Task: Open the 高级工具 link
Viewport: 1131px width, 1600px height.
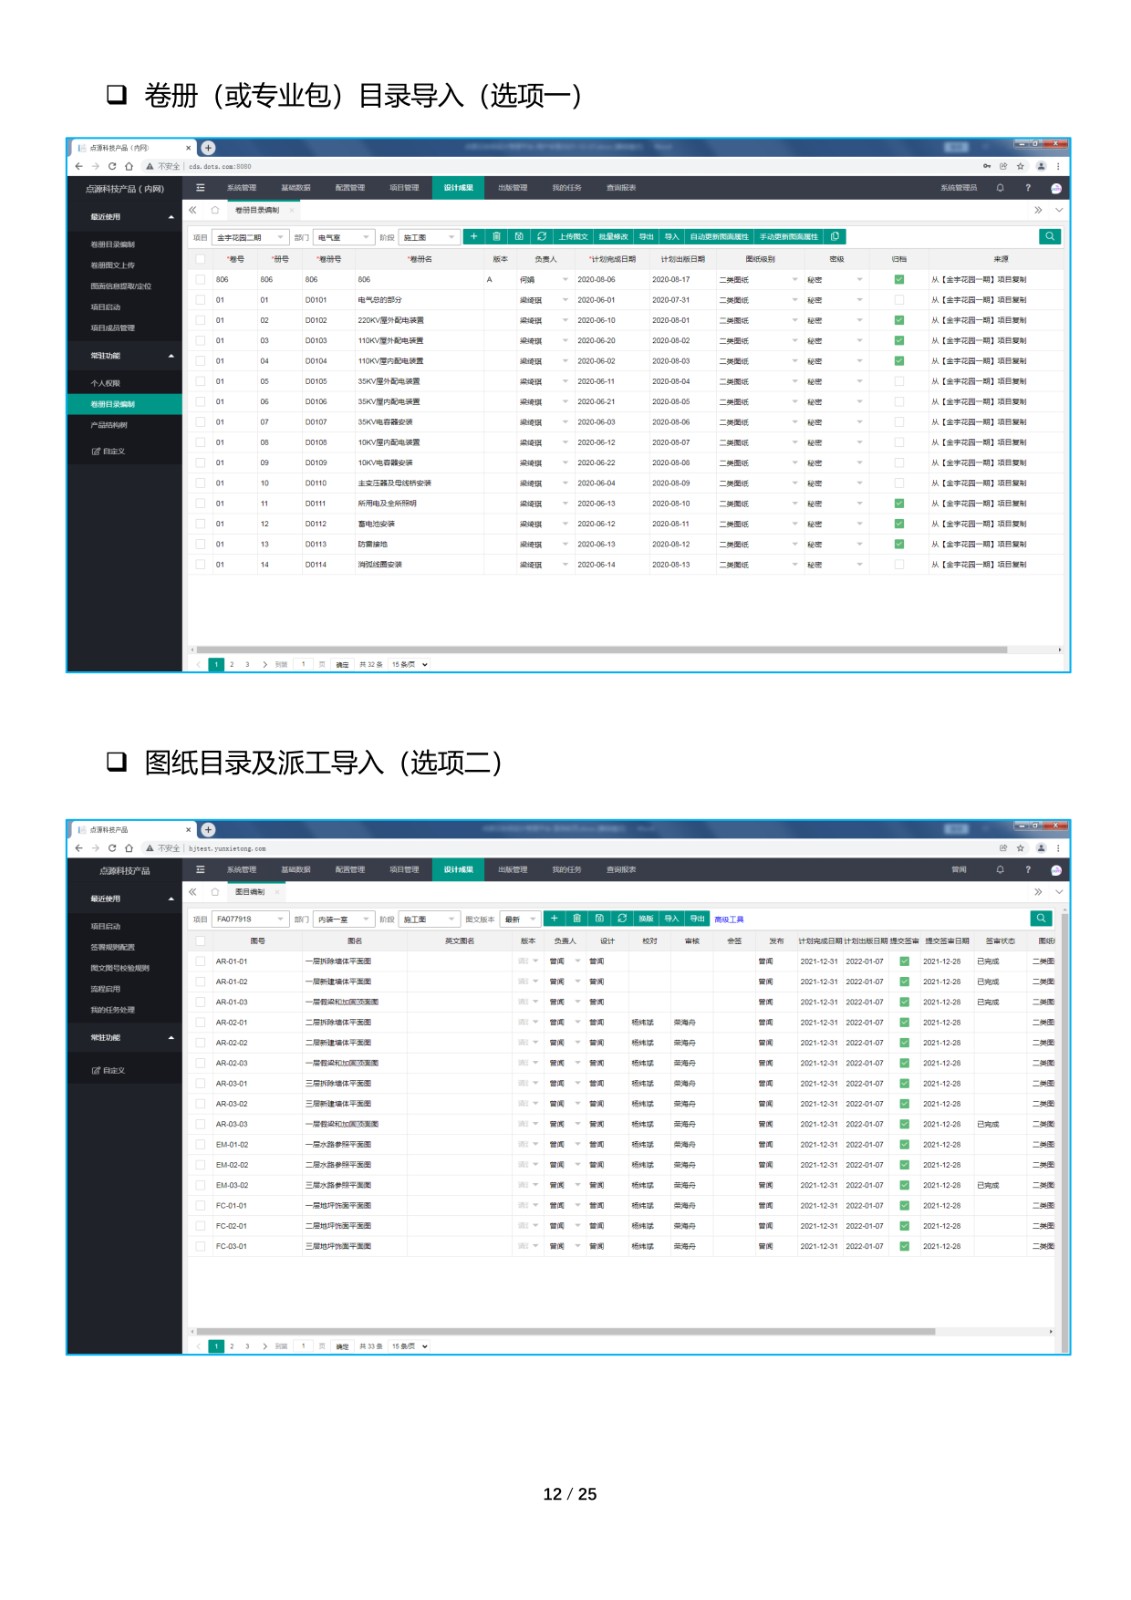Action: (729, 919)
